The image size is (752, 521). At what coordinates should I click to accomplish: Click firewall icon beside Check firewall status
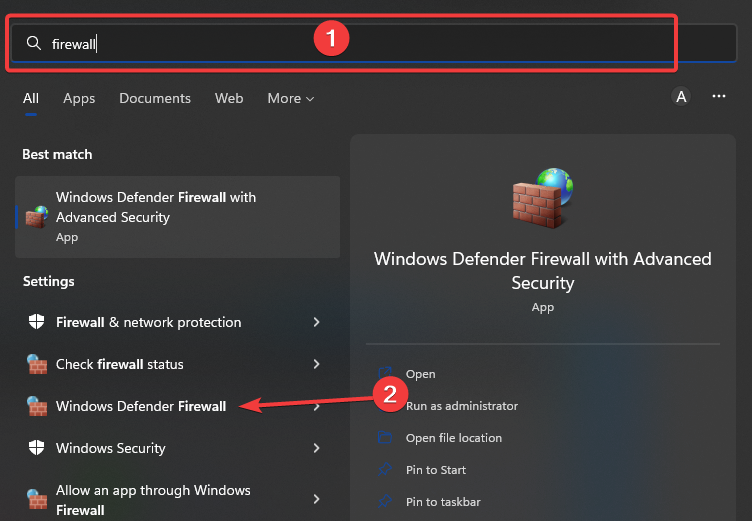click(36, 364)
